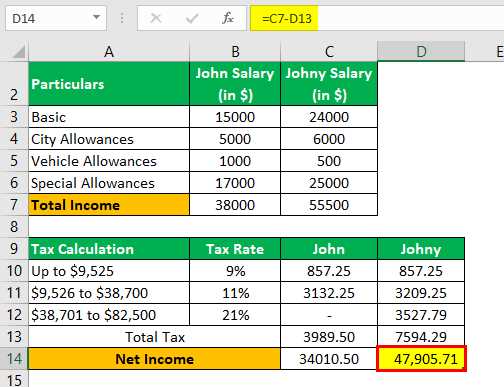Screen dimensions: 504x387
Task: Select cell with value 1000
Action: (235, 161)
